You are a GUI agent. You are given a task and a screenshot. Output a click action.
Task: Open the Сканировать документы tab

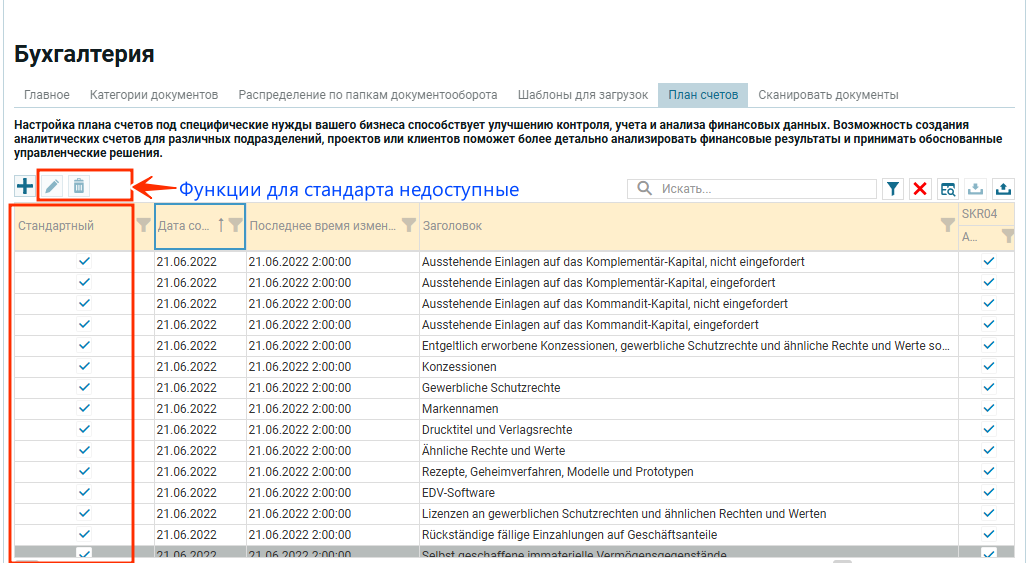(828, 95)
